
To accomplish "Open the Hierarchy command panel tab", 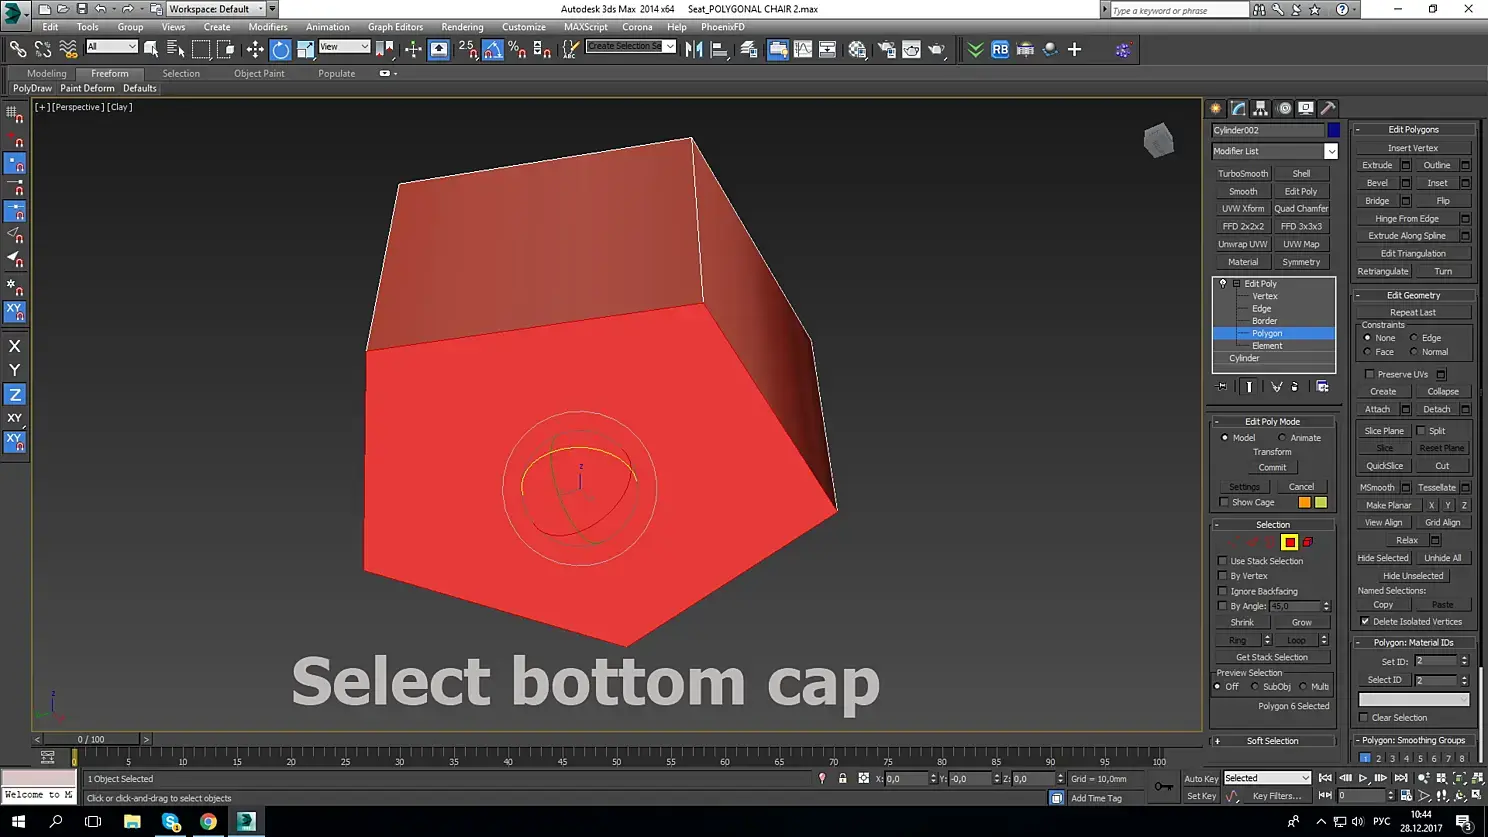I will 1261,108.
